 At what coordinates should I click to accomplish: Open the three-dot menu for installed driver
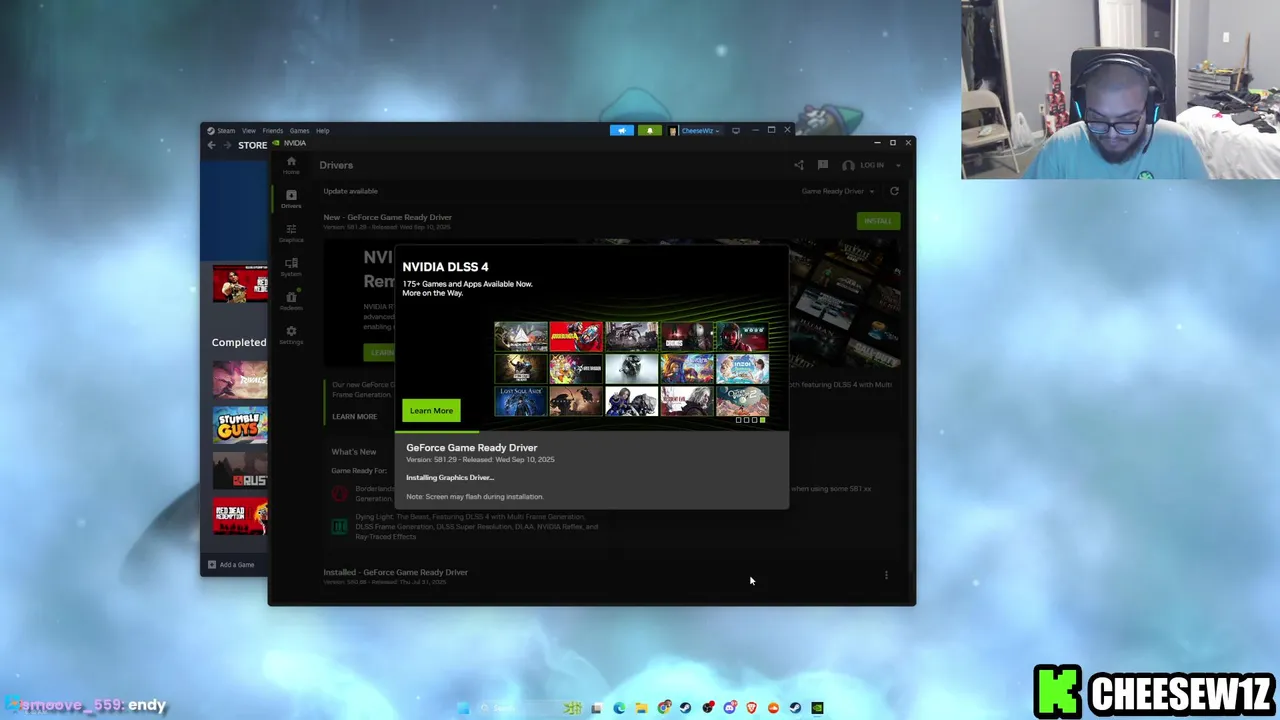click(x=886, y=575)
